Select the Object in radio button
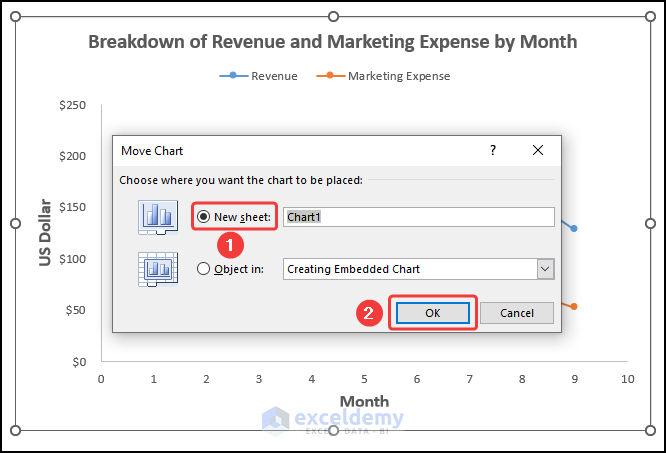Screen dimensions: 666x453 coord(204,269)
